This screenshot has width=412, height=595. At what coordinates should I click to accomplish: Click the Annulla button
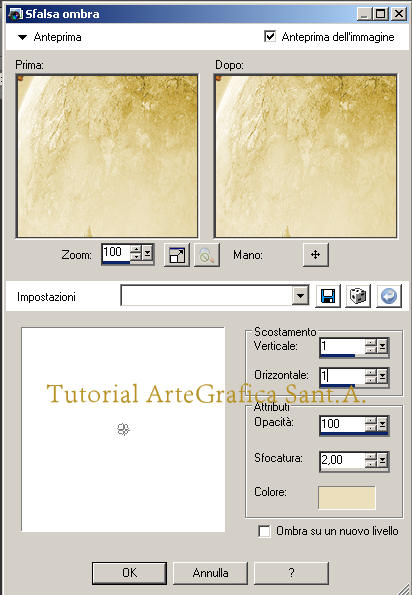point(210,573)
